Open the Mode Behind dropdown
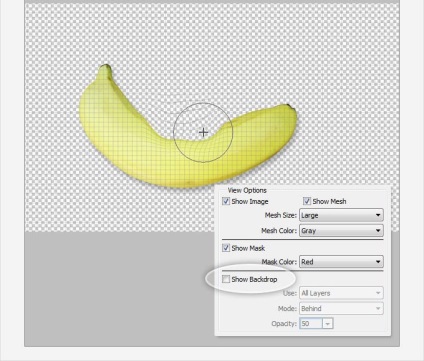Viewport: 424px width, 361px height. click(x=341, y=309)
